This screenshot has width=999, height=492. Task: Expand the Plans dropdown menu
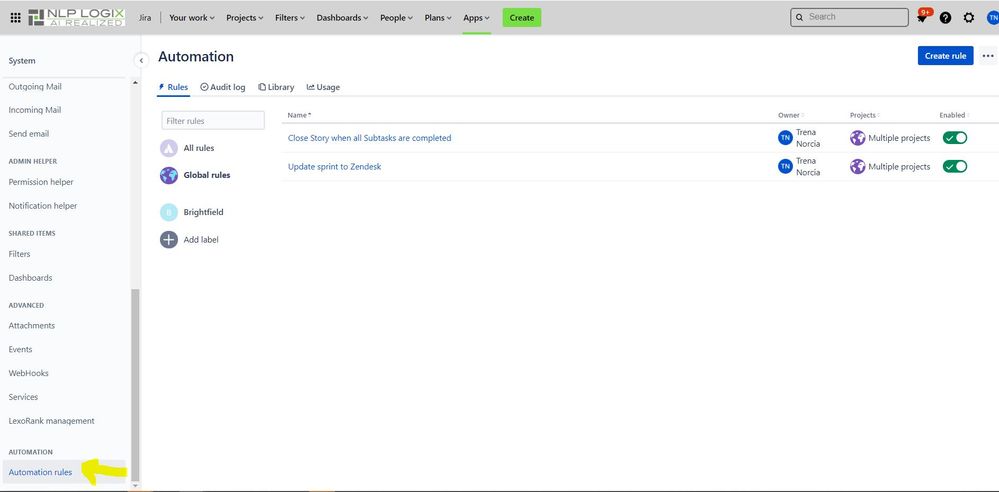point(438,18)
